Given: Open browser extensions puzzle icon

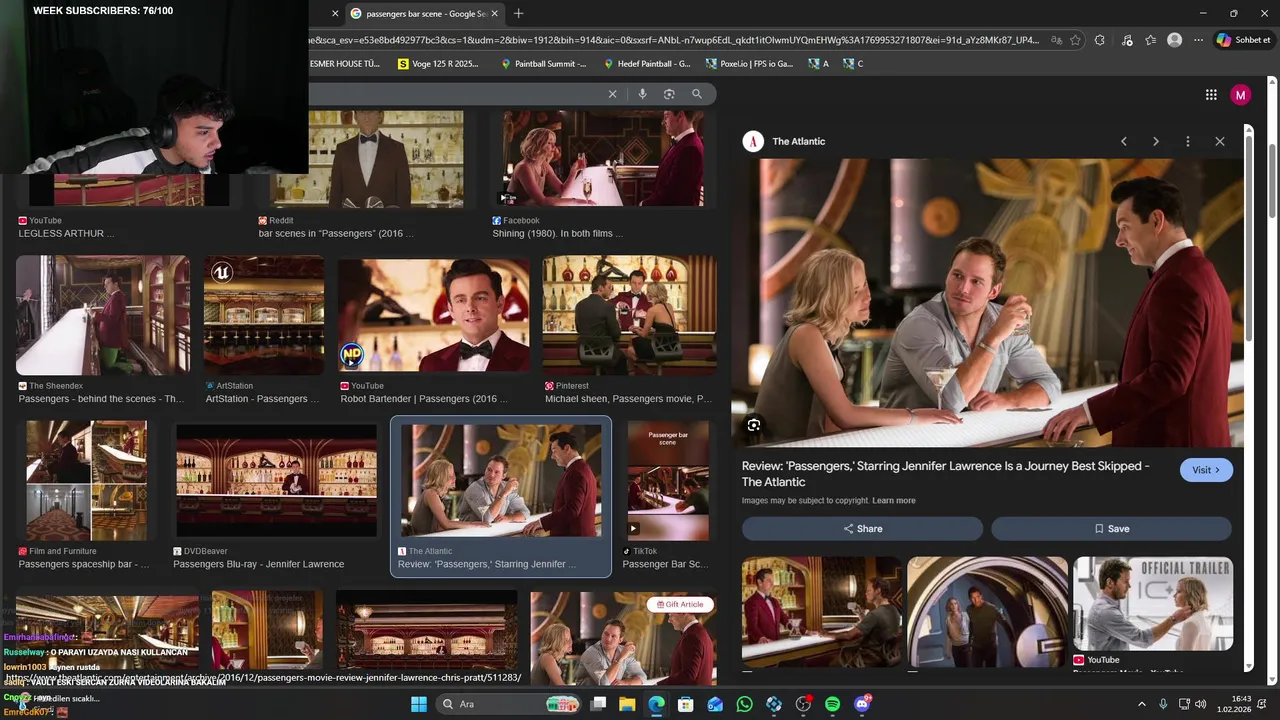Looking at the screenshot, I should point(1100,40).
